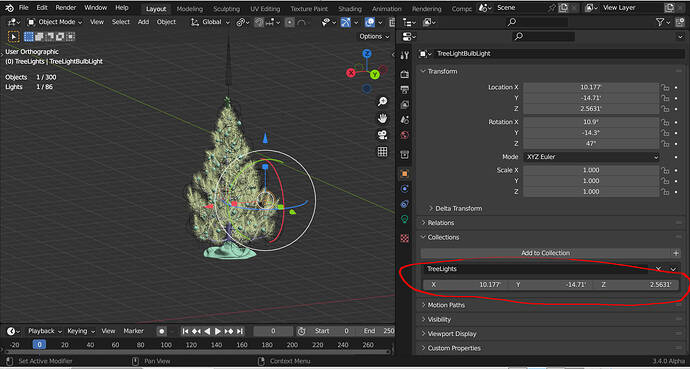
Task: Toggle the lock for Rotation X
Action: [665, 122]
